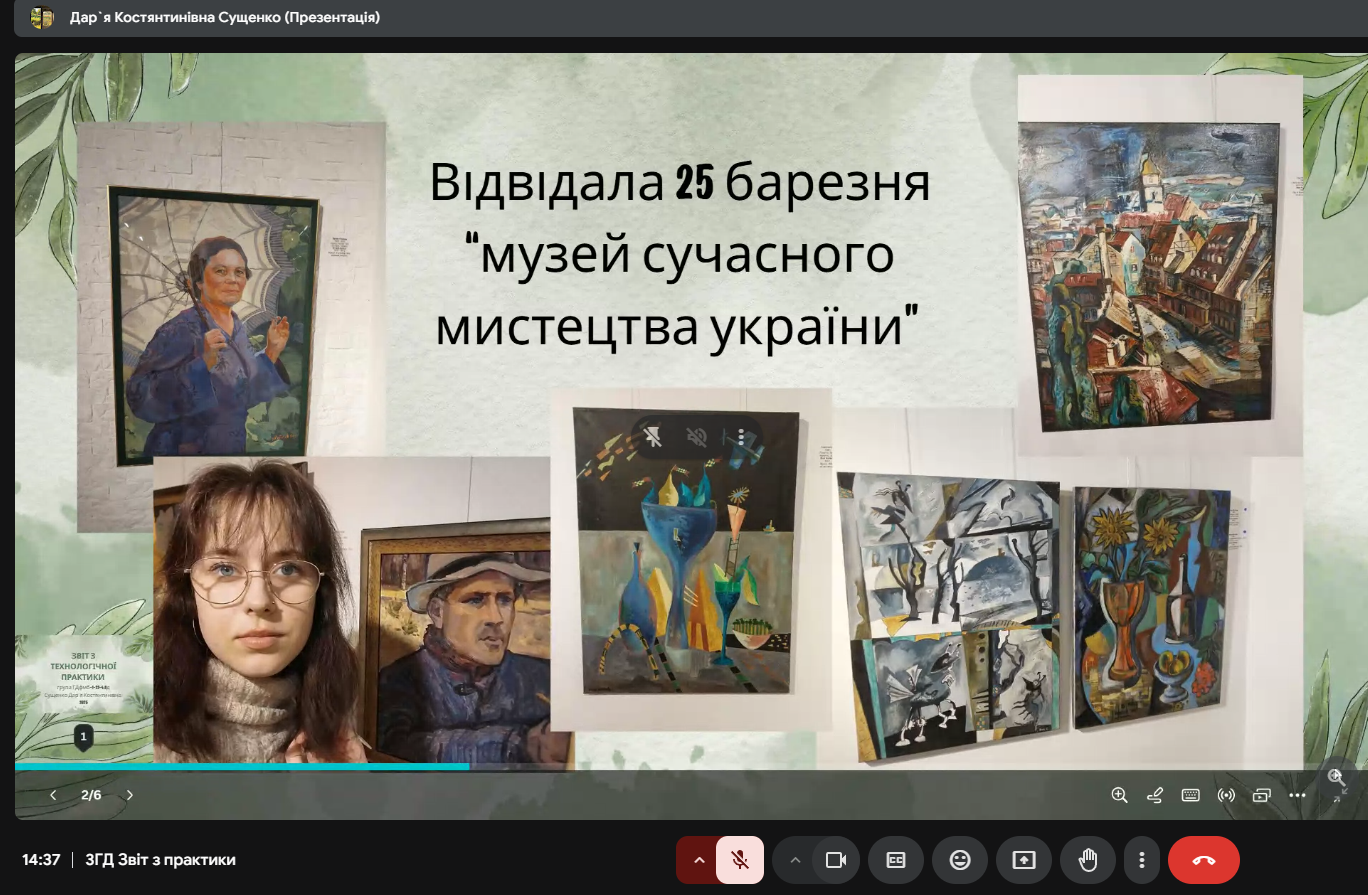Raise your hand in the meeting
The height and width of the screenshot is (895, 1368).
pyautogui.click(x=1088, y=860)
